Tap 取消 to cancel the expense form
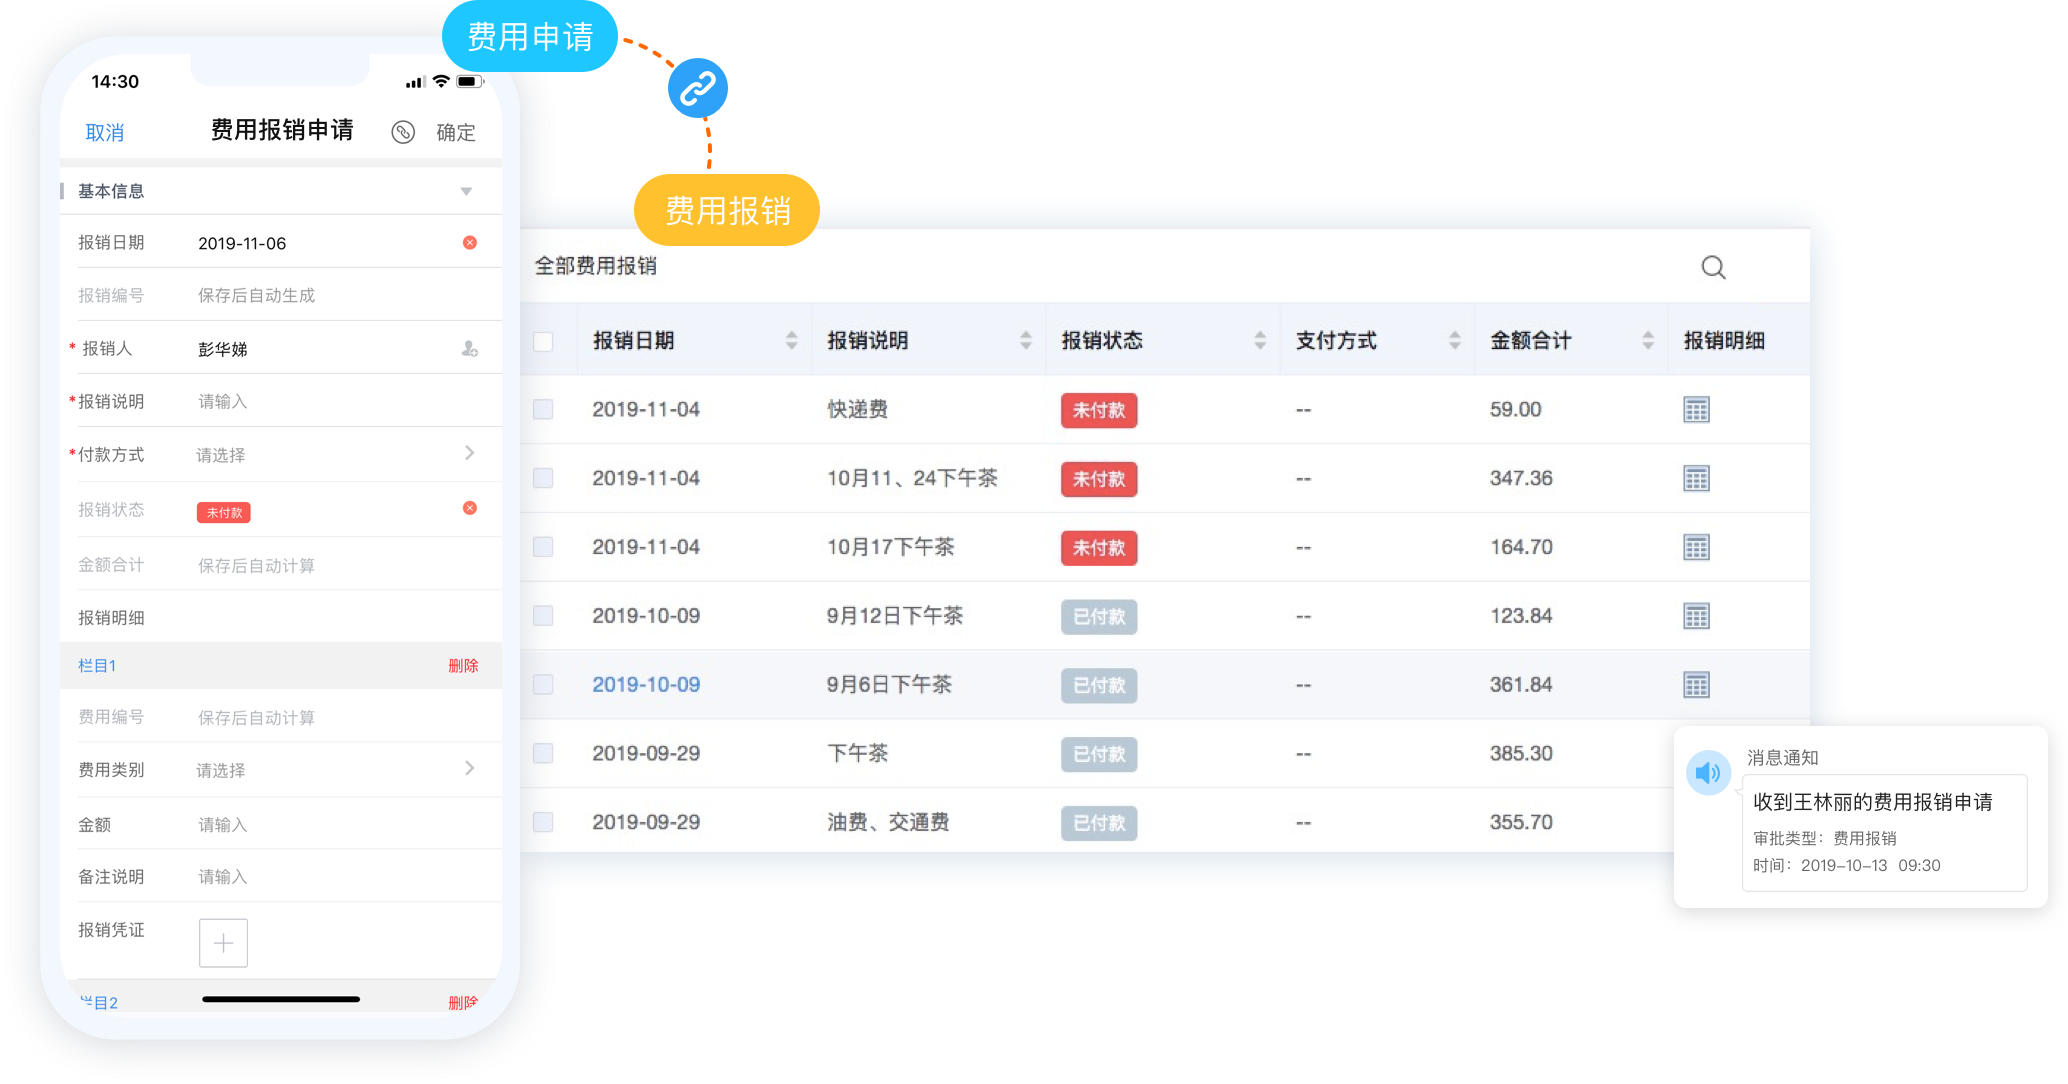Screen dimensions: 2068x1084 pyautogui.click(x=103, y=132)
